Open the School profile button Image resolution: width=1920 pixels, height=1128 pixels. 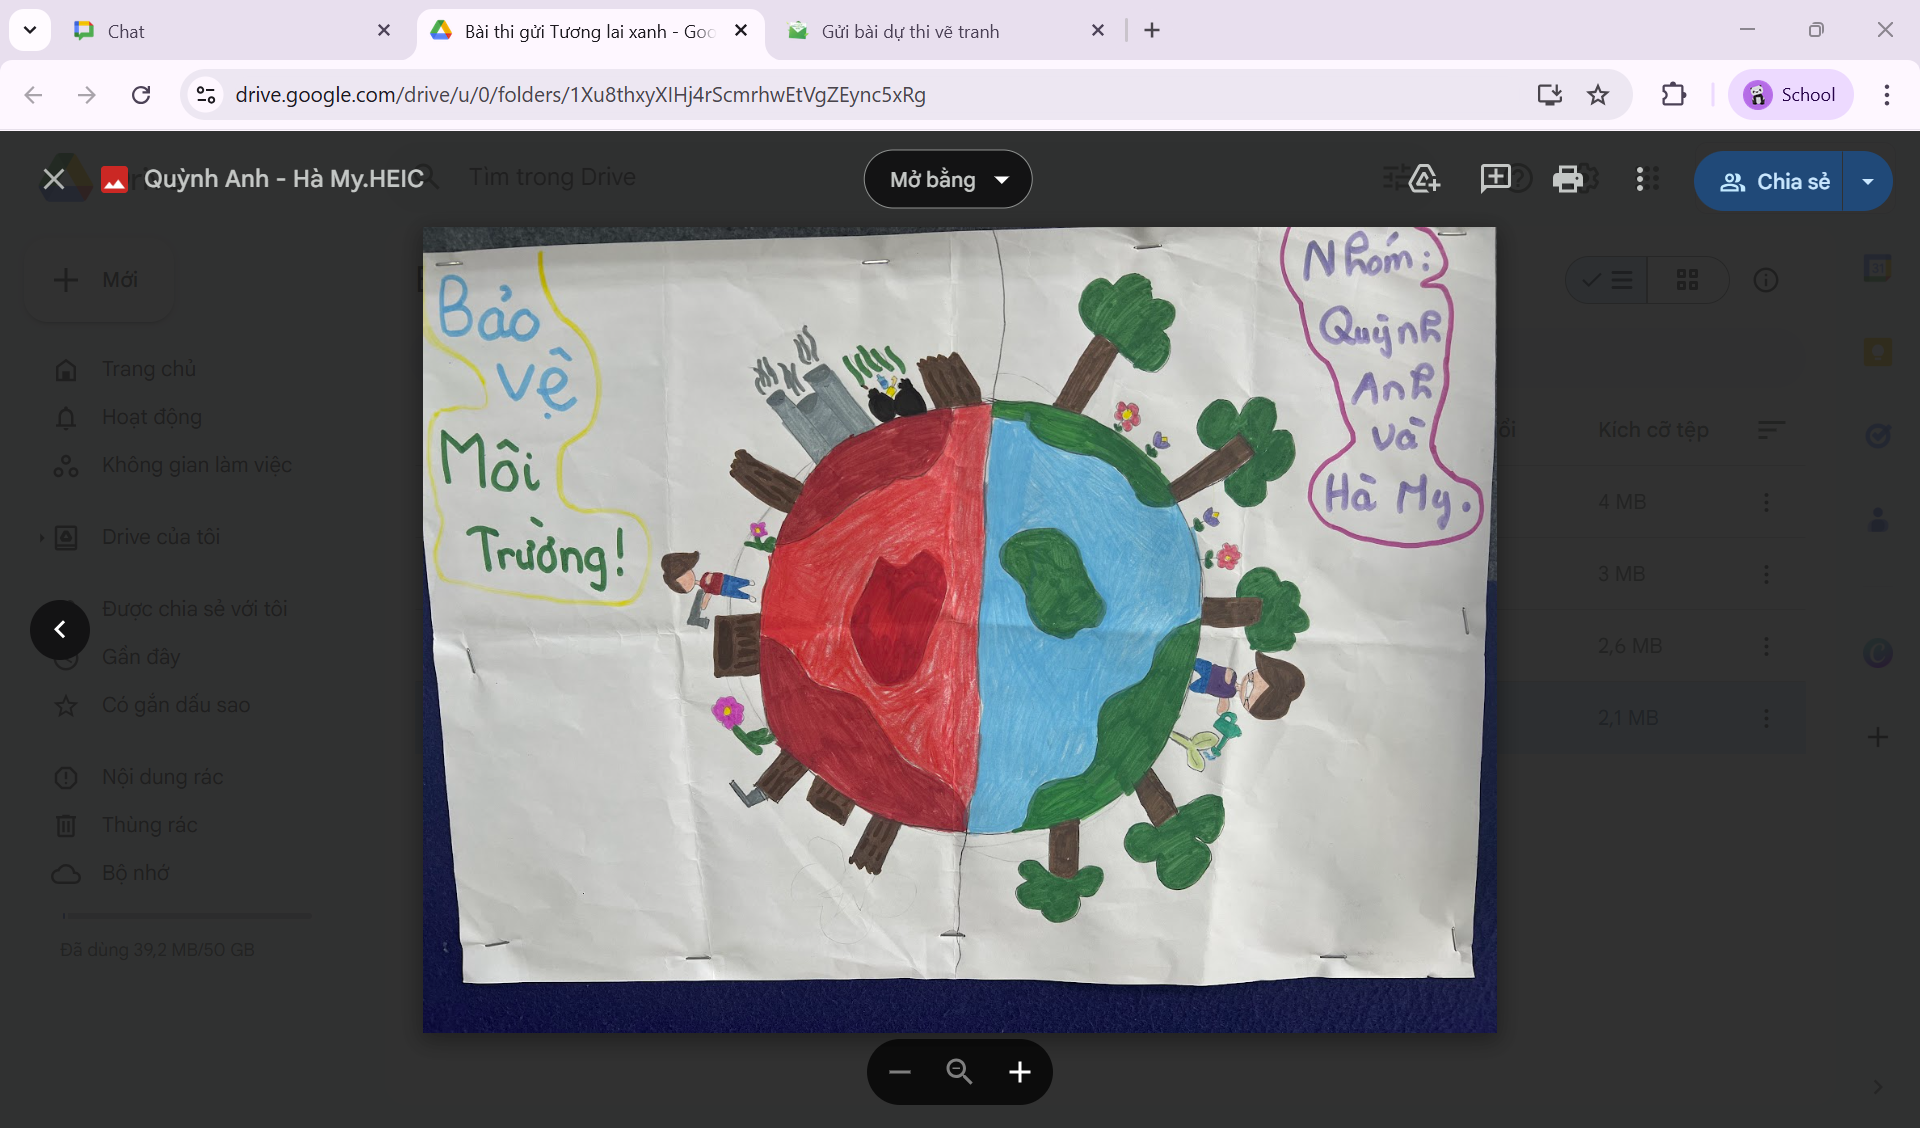[x=1790, y=95]
